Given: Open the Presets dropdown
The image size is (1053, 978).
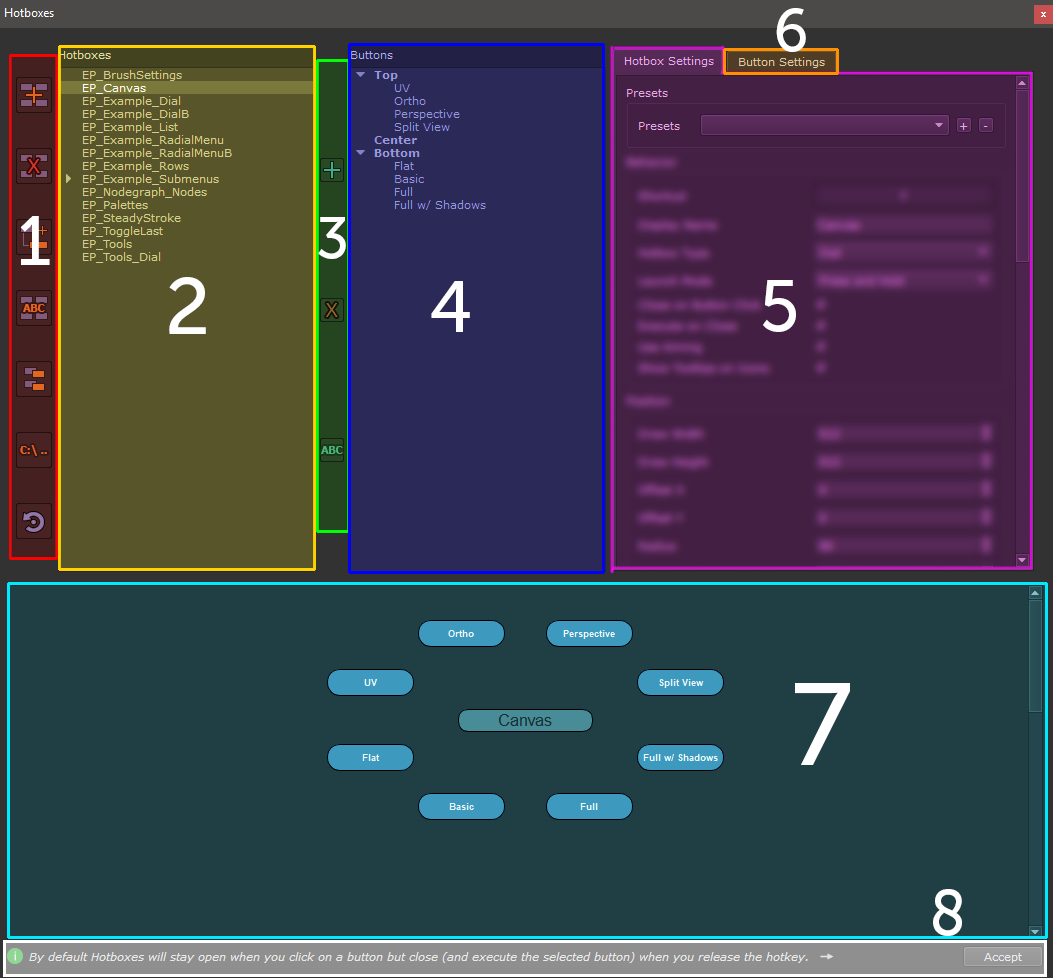Looking at the screenshot, I should tap(824, 126).
